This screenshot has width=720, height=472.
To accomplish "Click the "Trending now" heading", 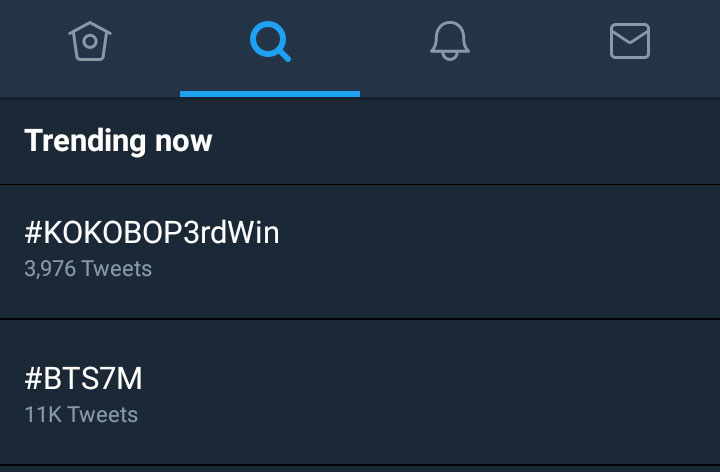I will pyautogui.click(x=118, y=140).
